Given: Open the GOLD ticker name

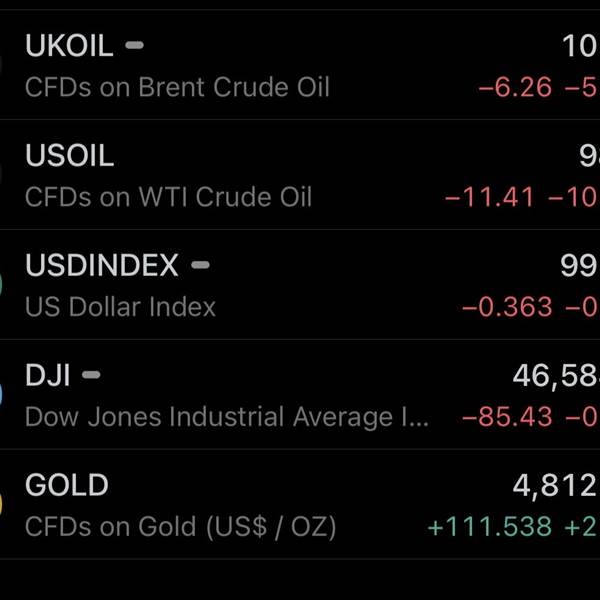Looking at the screenshot, I should pos(66,486).
